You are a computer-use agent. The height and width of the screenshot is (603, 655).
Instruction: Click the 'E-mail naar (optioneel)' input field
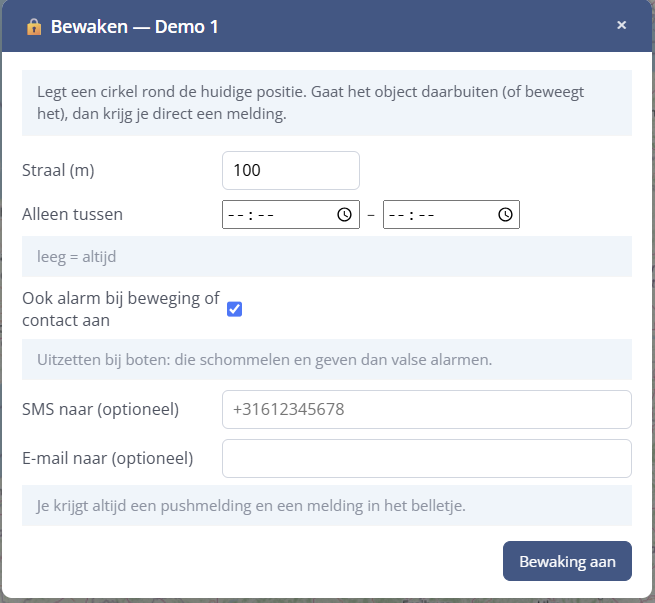(427, 459)
